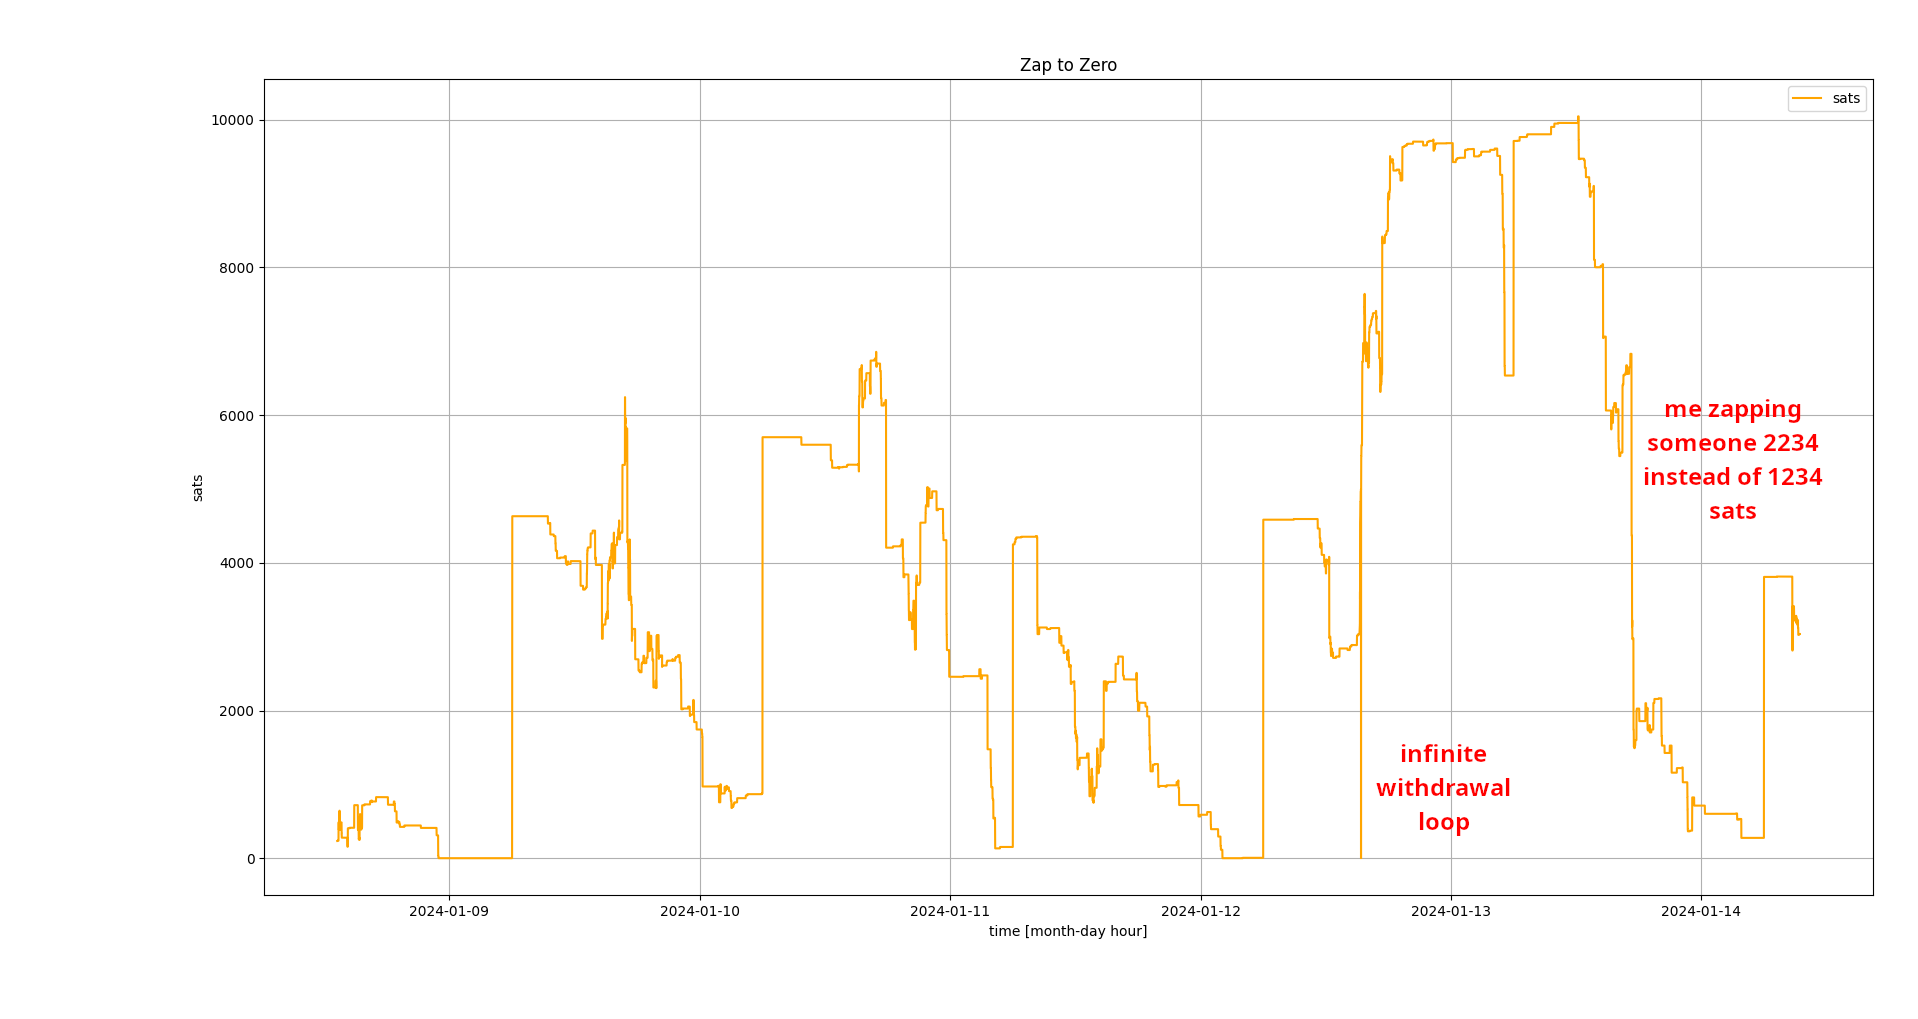This screenshot has height=1019, width=1918.
Task: Click the 0 y-axis tick label
Action: tap(251, 859)
